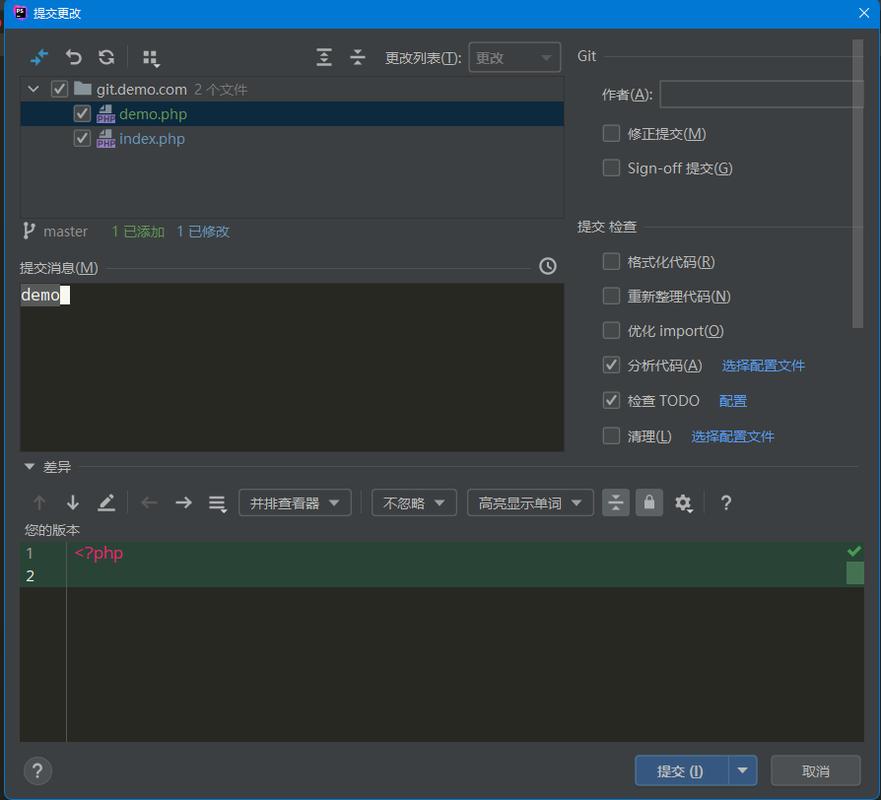
Task: Enable the 修正提交(M) checkbox
Action: pos(611,134)
